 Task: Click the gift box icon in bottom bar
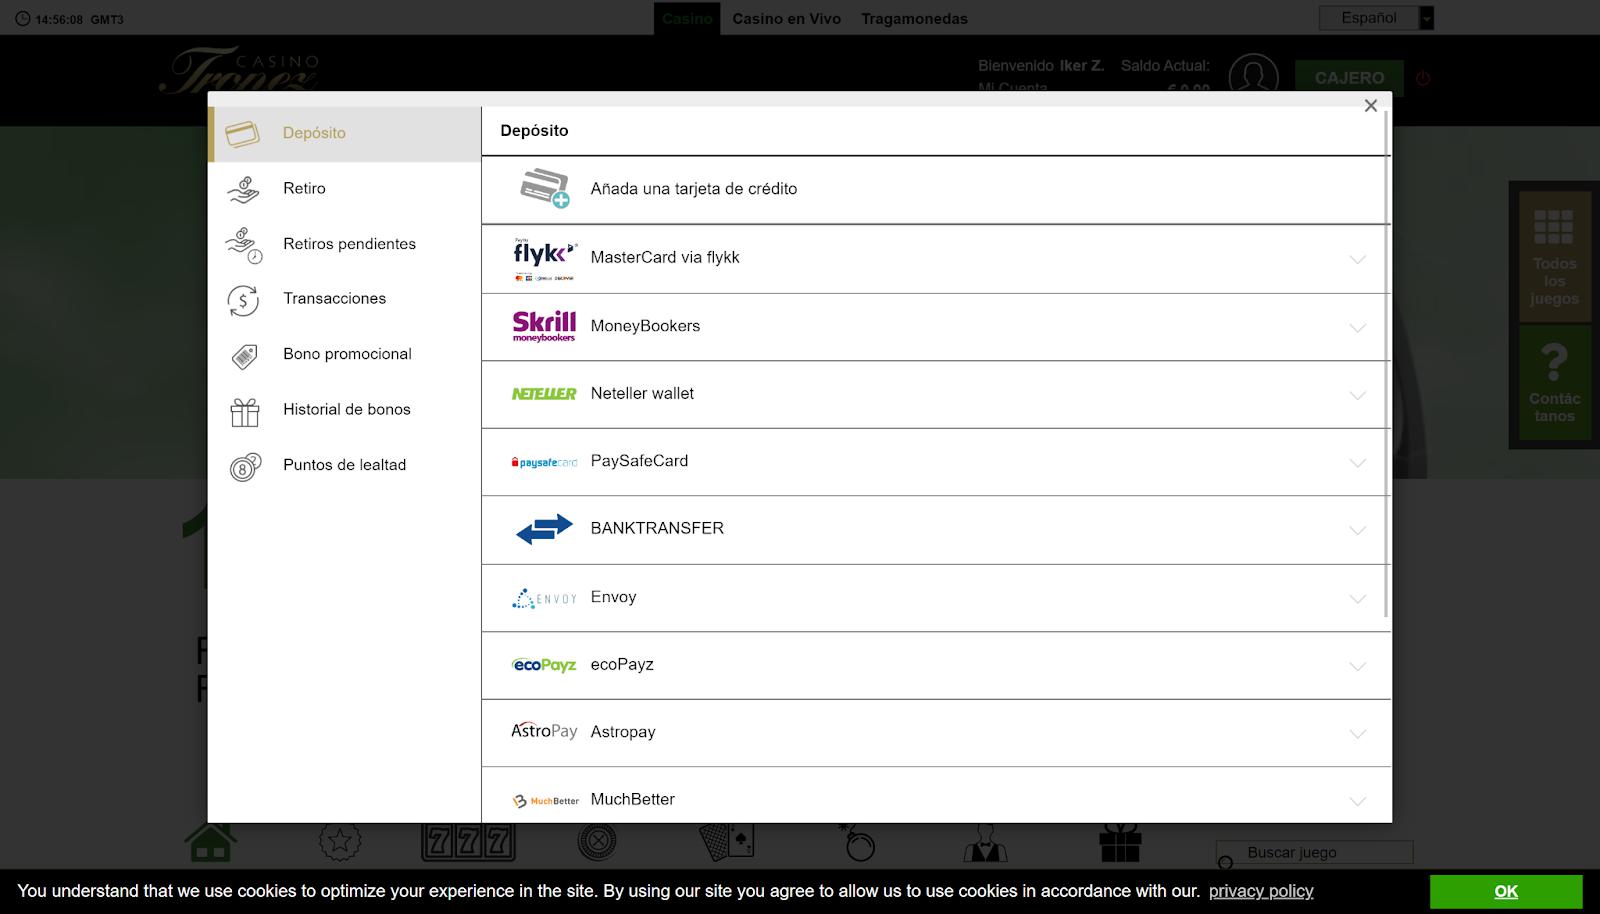point(1120,842)
